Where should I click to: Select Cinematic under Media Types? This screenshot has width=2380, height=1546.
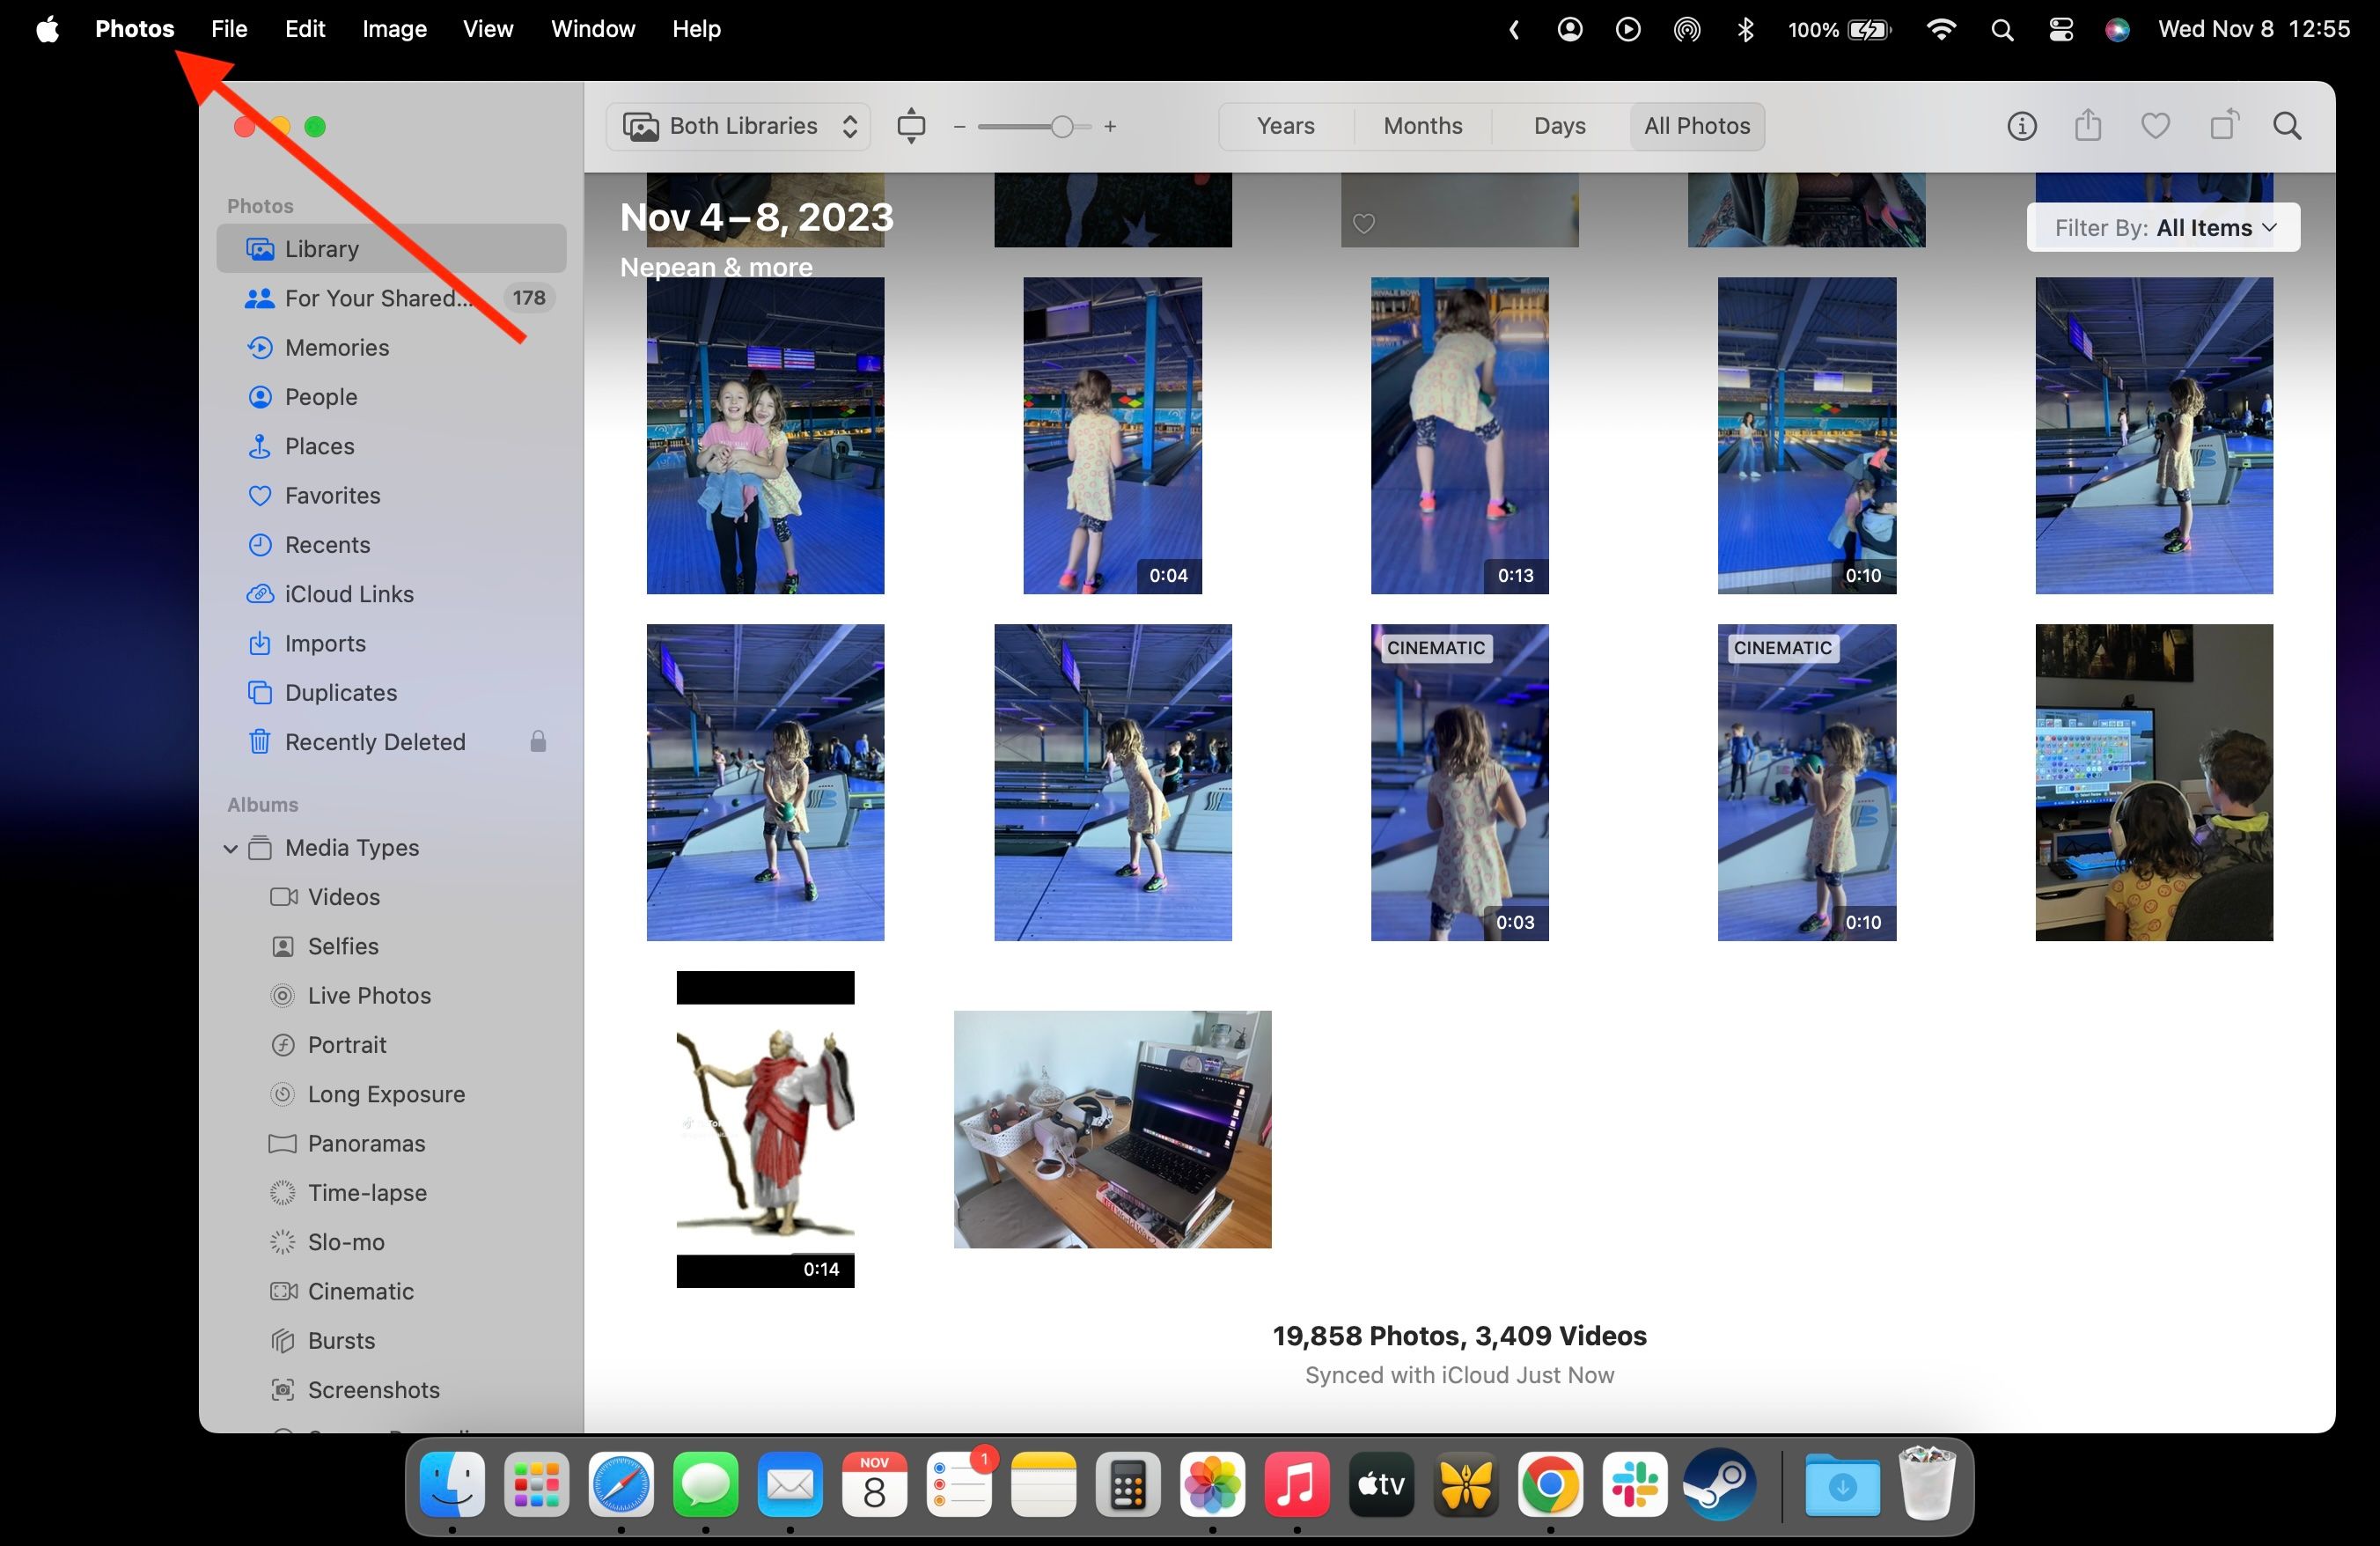[360, 1291]
